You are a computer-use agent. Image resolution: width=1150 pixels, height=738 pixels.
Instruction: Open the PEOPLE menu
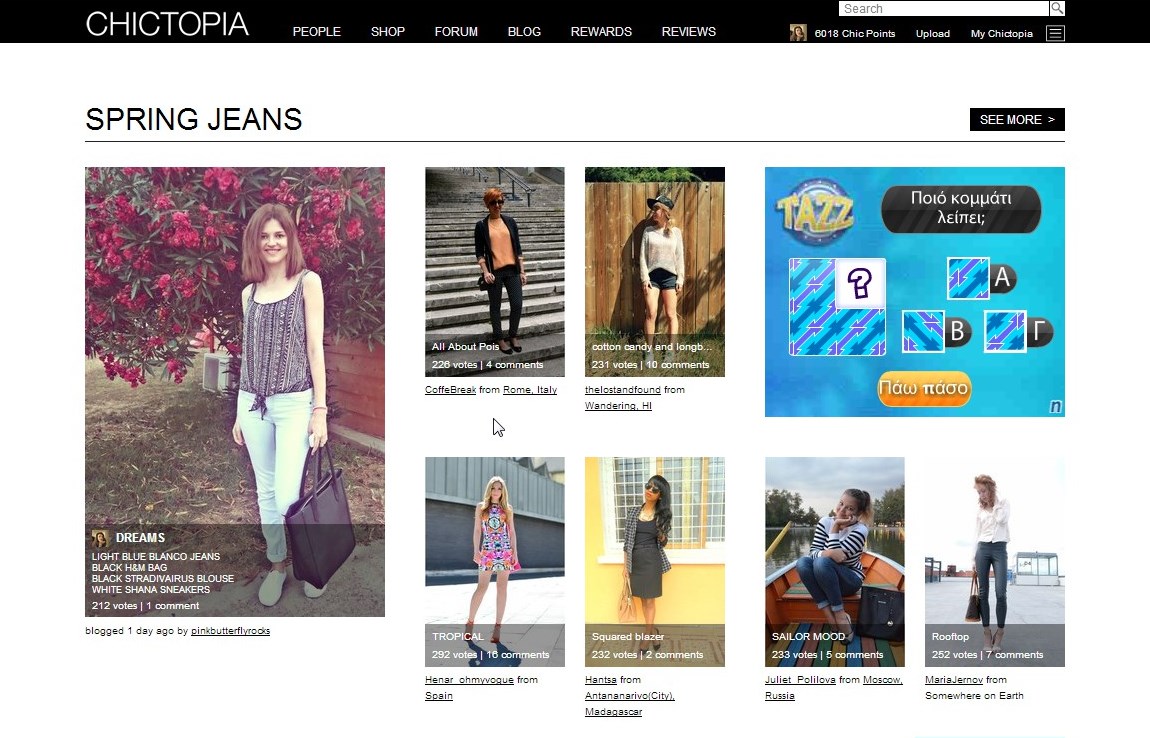click(317, 32)
